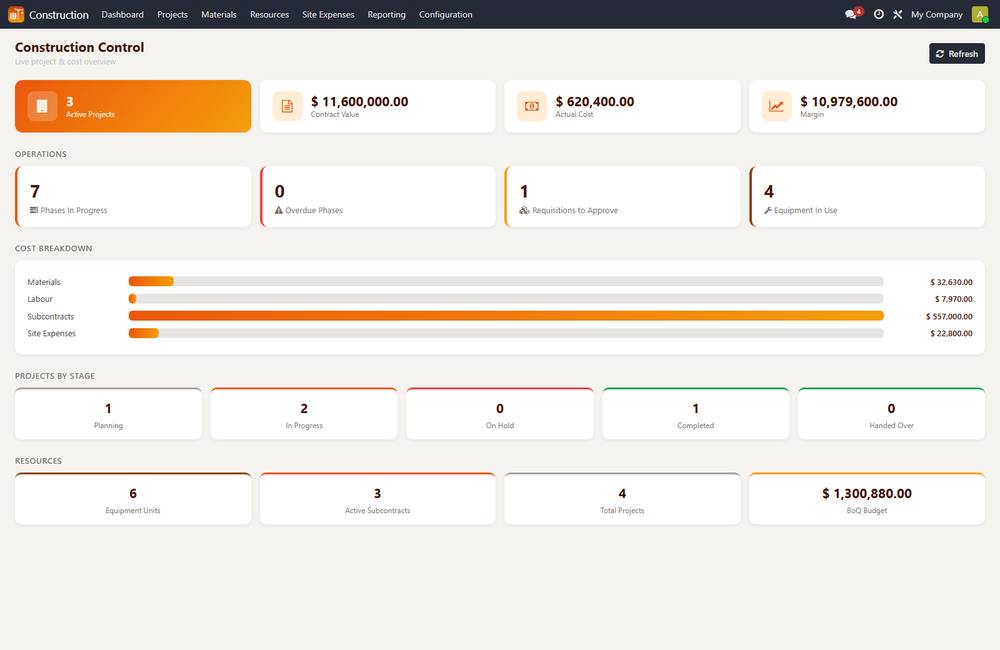Open the $ 11,600,000.00 Contract Value card
The width and height of the screenshot is (1000, 650).
point(378,106)
